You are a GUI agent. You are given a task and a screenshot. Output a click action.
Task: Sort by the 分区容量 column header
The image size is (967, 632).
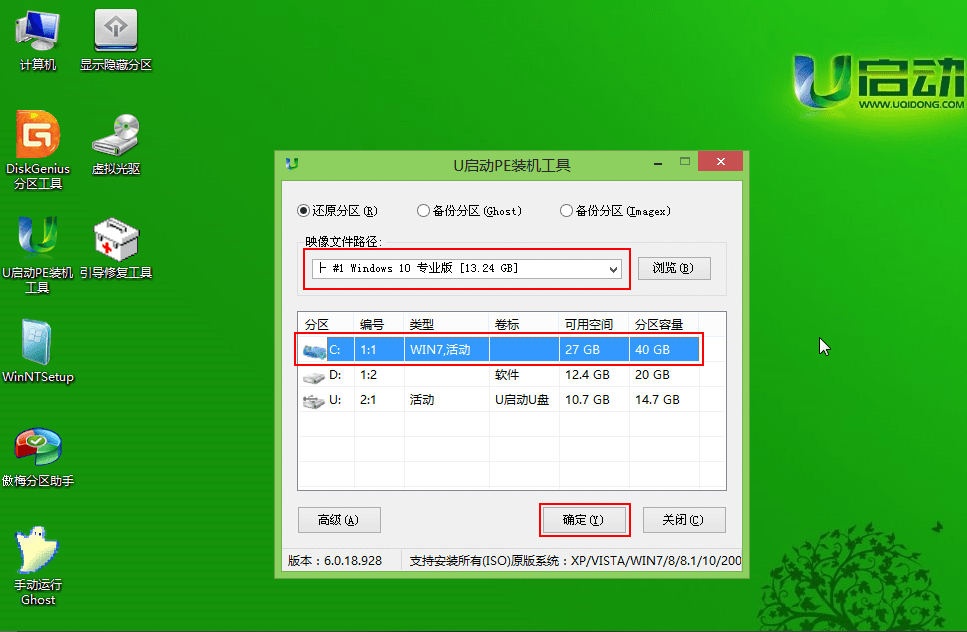point(664,324)
